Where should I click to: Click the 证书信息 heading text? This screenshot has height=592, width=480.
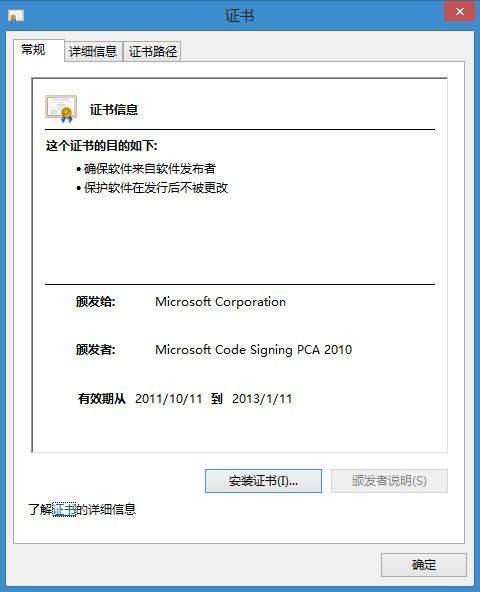point(114,110)
